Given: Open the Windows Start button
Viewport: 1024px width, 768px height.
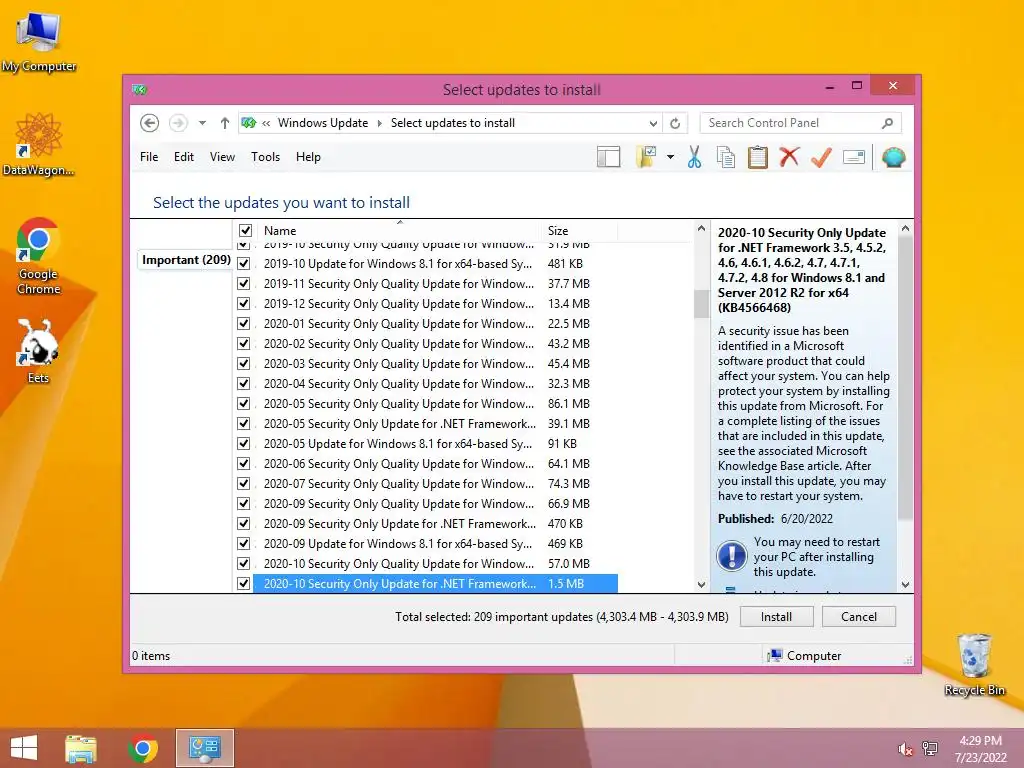Looking at the screenshot, I should click(24, 748).
